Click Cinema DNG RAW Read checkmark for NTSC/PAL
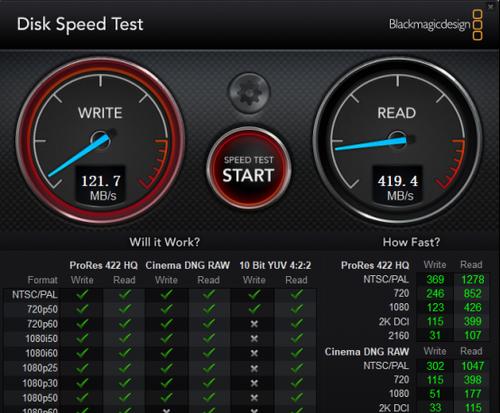This screenshot has width=500, height=413. [209, 294]
